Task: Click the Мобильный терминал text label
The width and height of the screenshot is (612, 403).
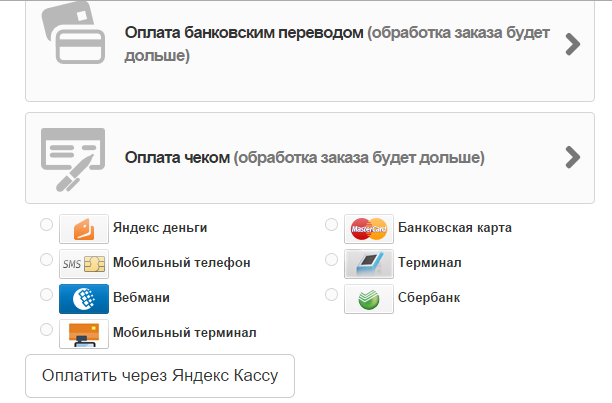Action: (185, 333)
